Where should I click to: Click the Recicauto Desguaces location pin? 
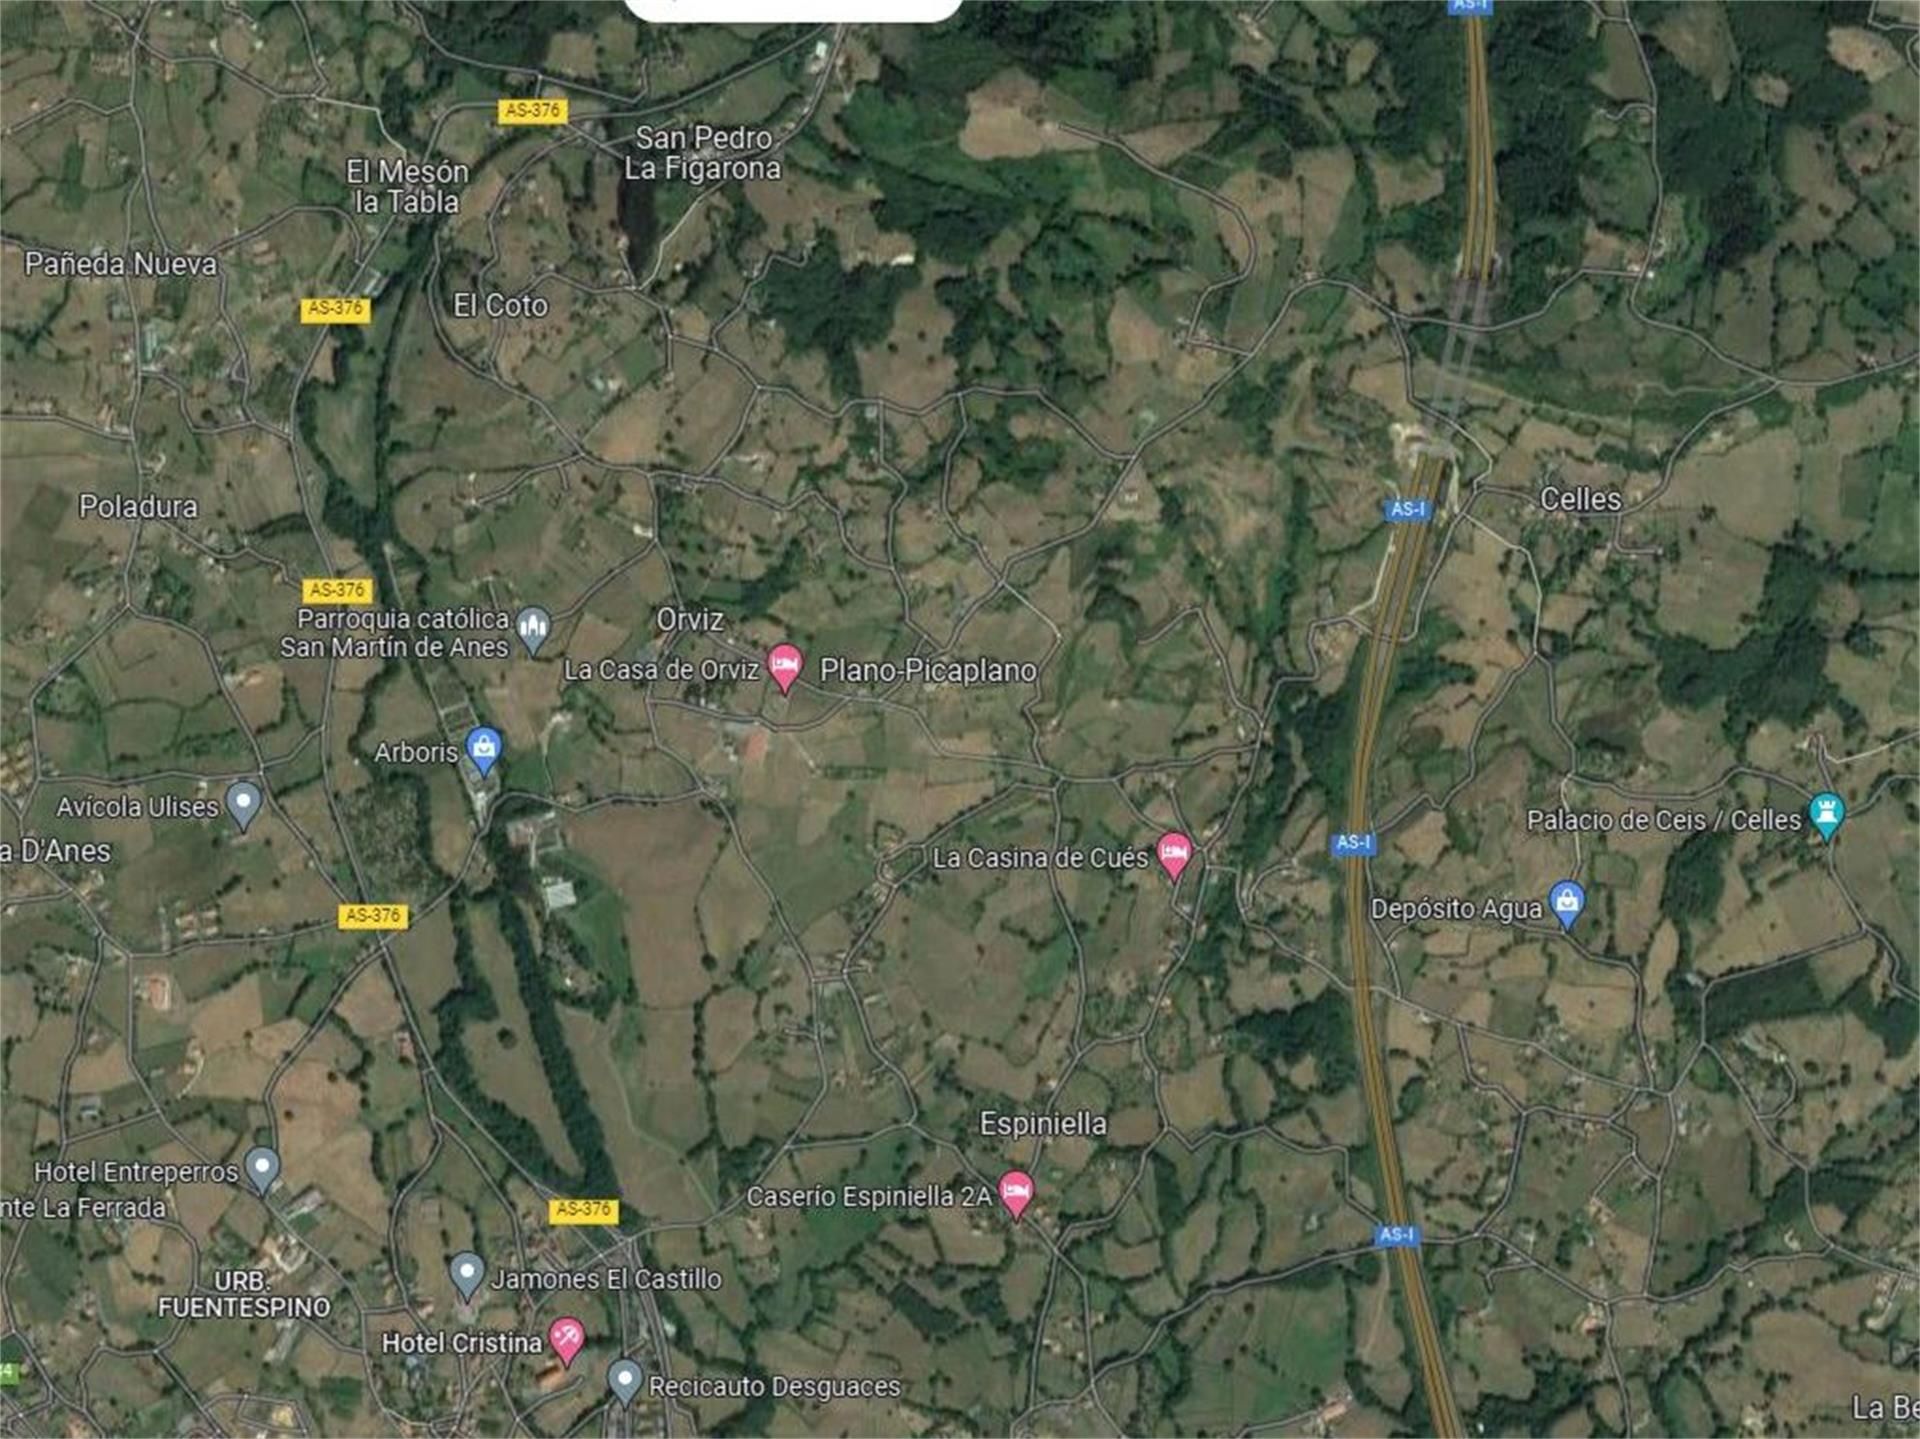[x=625, y=1383]
